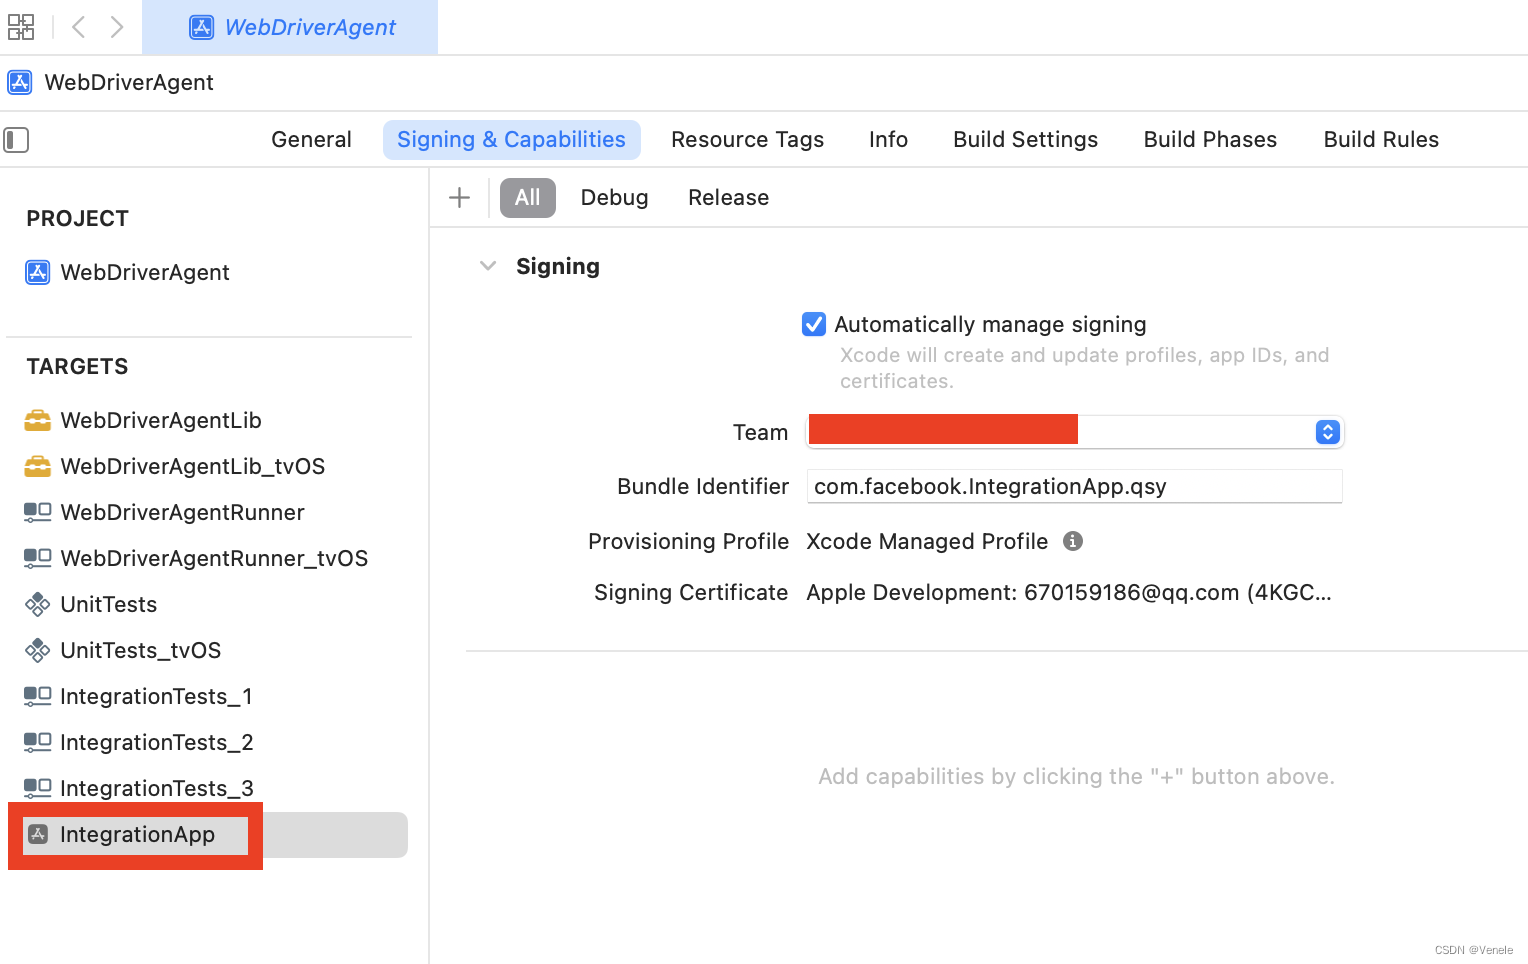This screenshot has width=1528, height=964.
Task: Go forward with the right chevron
Action: 117,27
